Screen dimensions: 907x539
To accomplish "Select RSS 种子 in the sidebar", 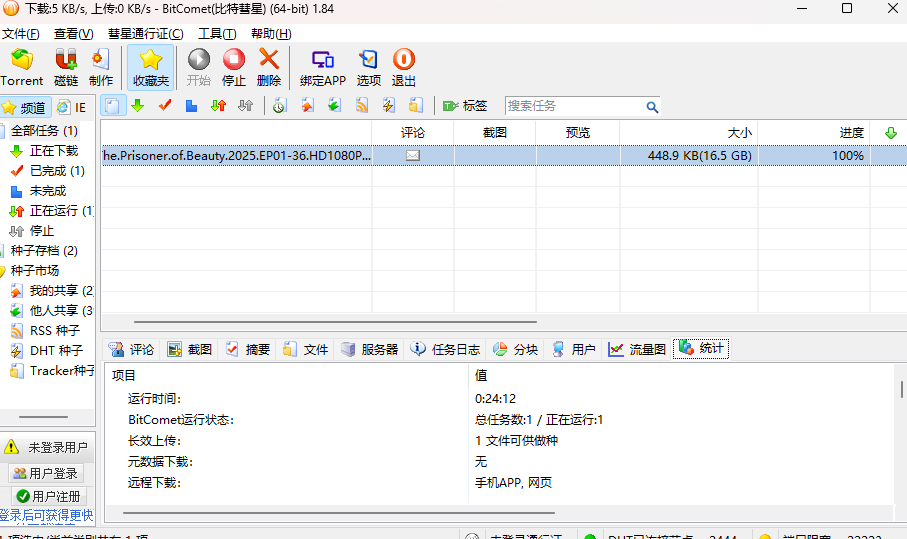I will coord(54,331).
